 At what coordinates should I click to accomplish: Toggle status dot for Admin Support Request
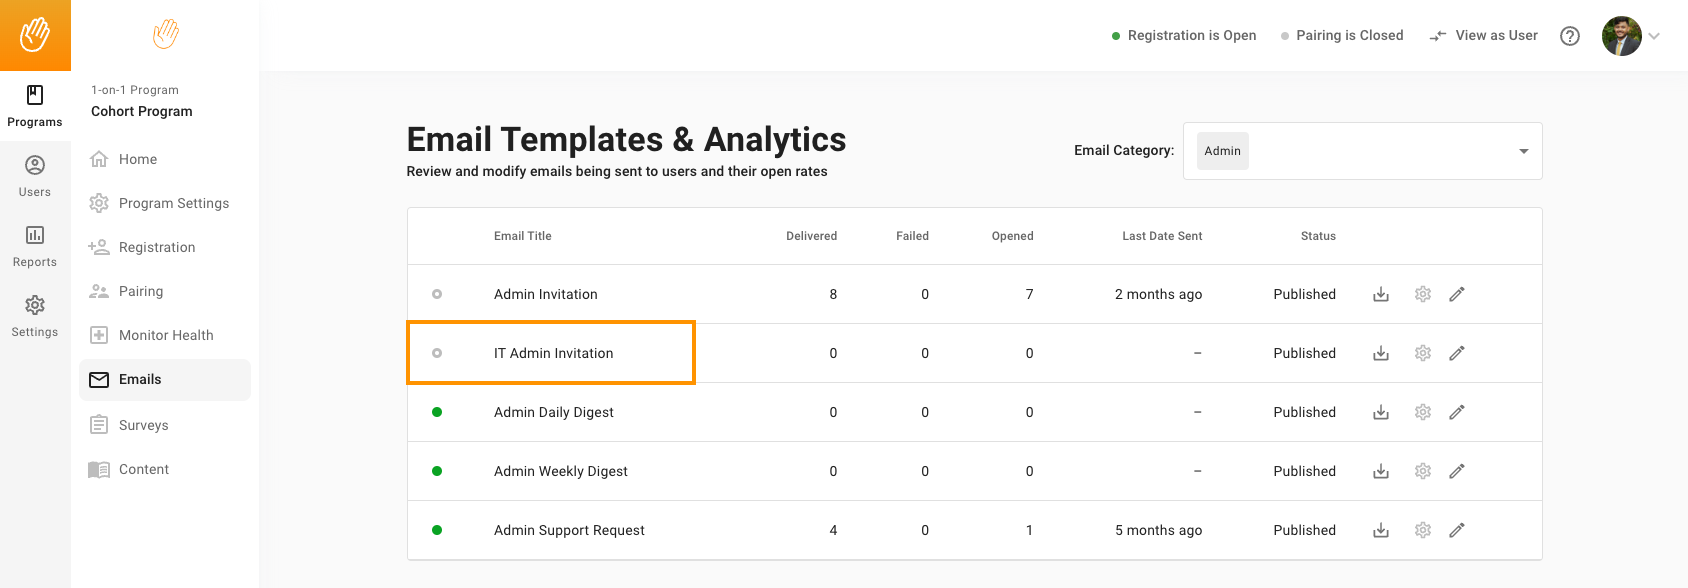click(x=437, y=530)
